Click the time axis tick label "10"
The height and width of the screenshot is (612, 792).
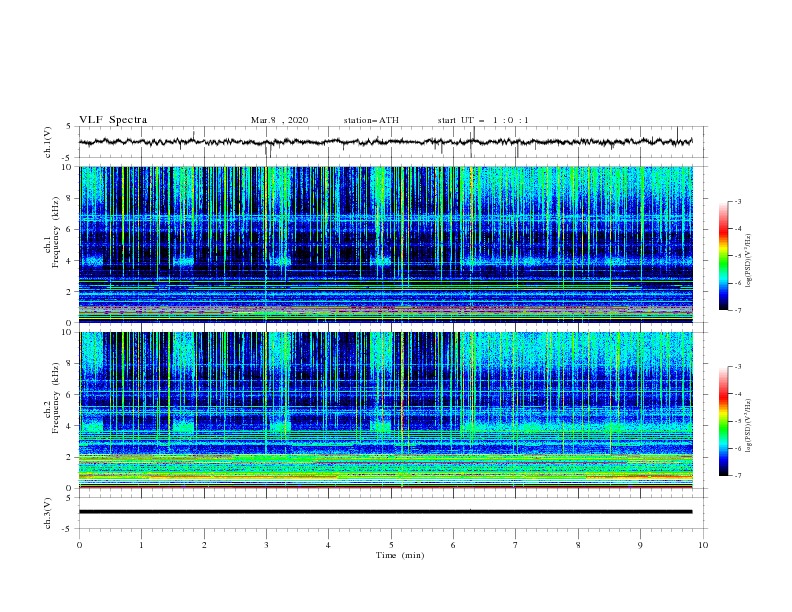tap(703, 545)
